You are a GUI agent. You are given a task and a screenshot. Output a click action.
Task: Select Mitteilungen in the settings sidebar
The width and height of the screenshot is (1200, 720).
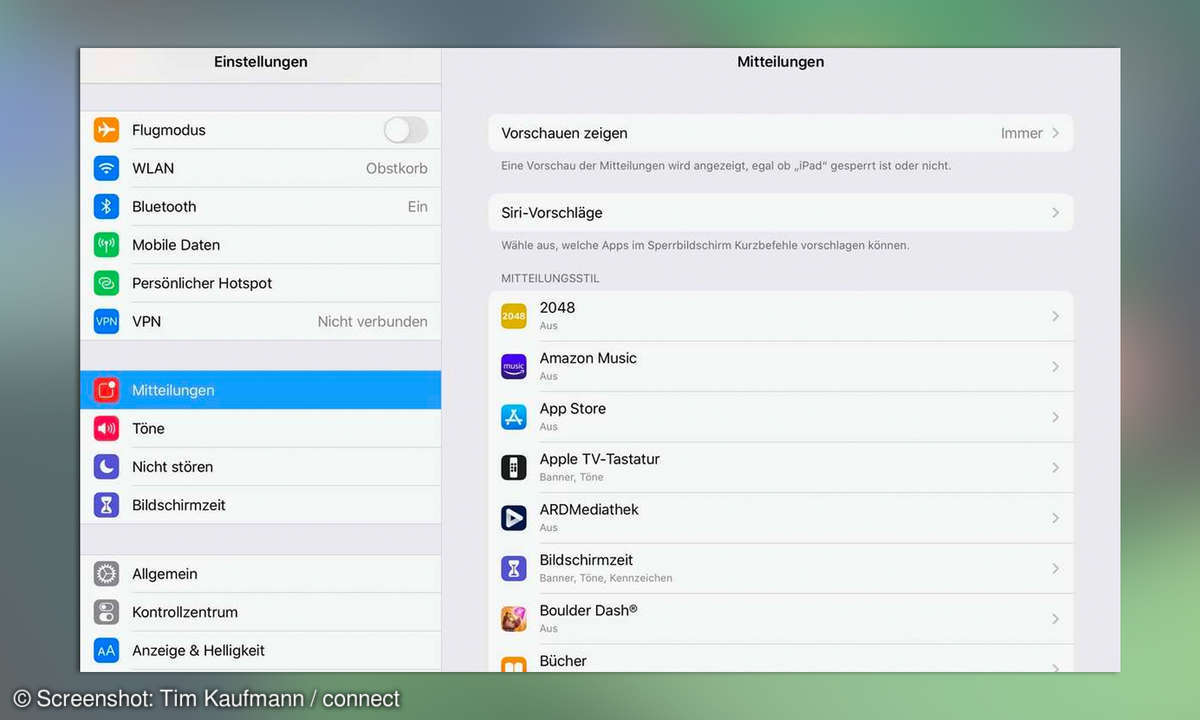tap(260, 390)
